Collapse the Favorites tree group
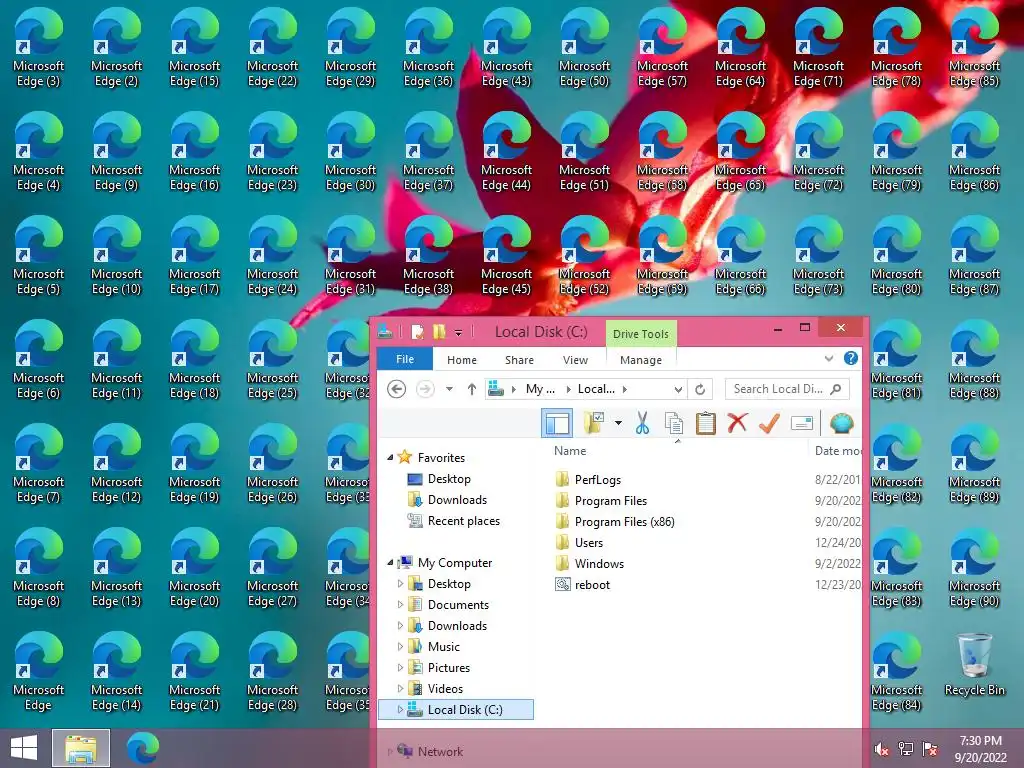The height and width of the screenshot is (768, 1024). pos(391,458)
